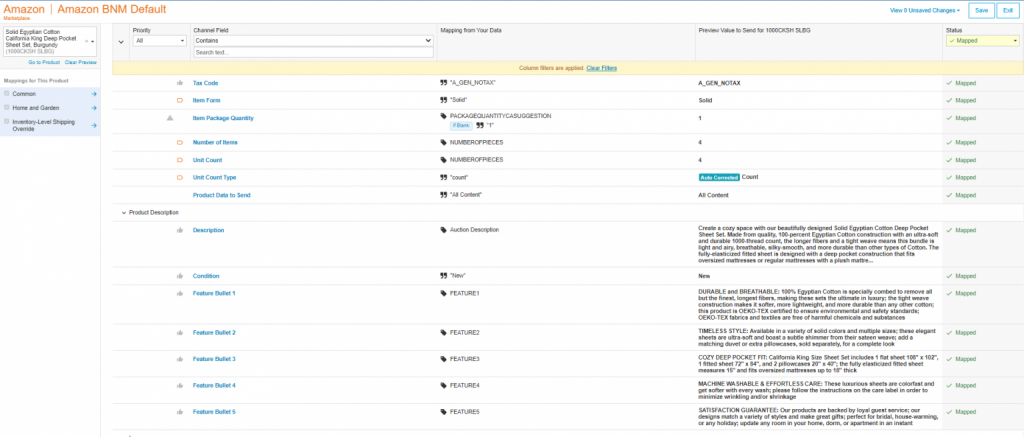This screenshot has width=1024, height=437.
Task: Open the Channel Field Contains dropdown
Action: pyautogui.click(x=313, y=40)
